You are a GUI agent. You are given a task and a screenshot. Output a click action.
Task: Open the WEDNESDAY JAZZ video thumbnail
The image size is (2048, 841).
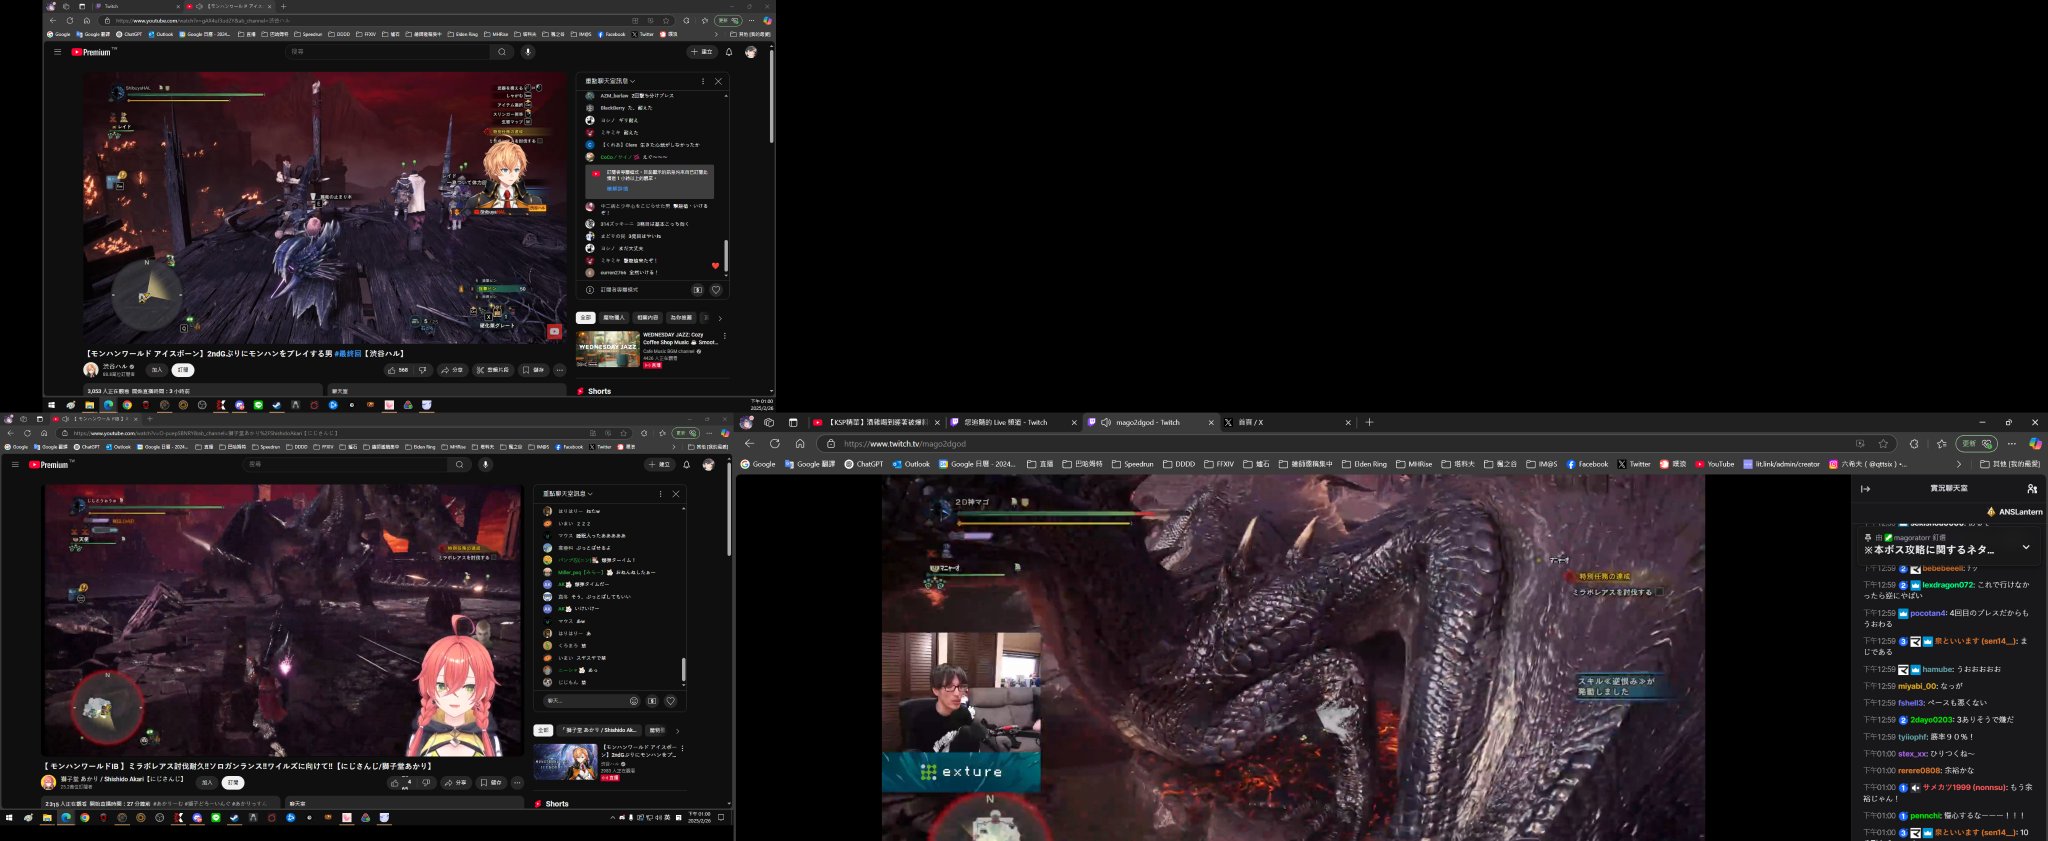[x=607, y=349]
